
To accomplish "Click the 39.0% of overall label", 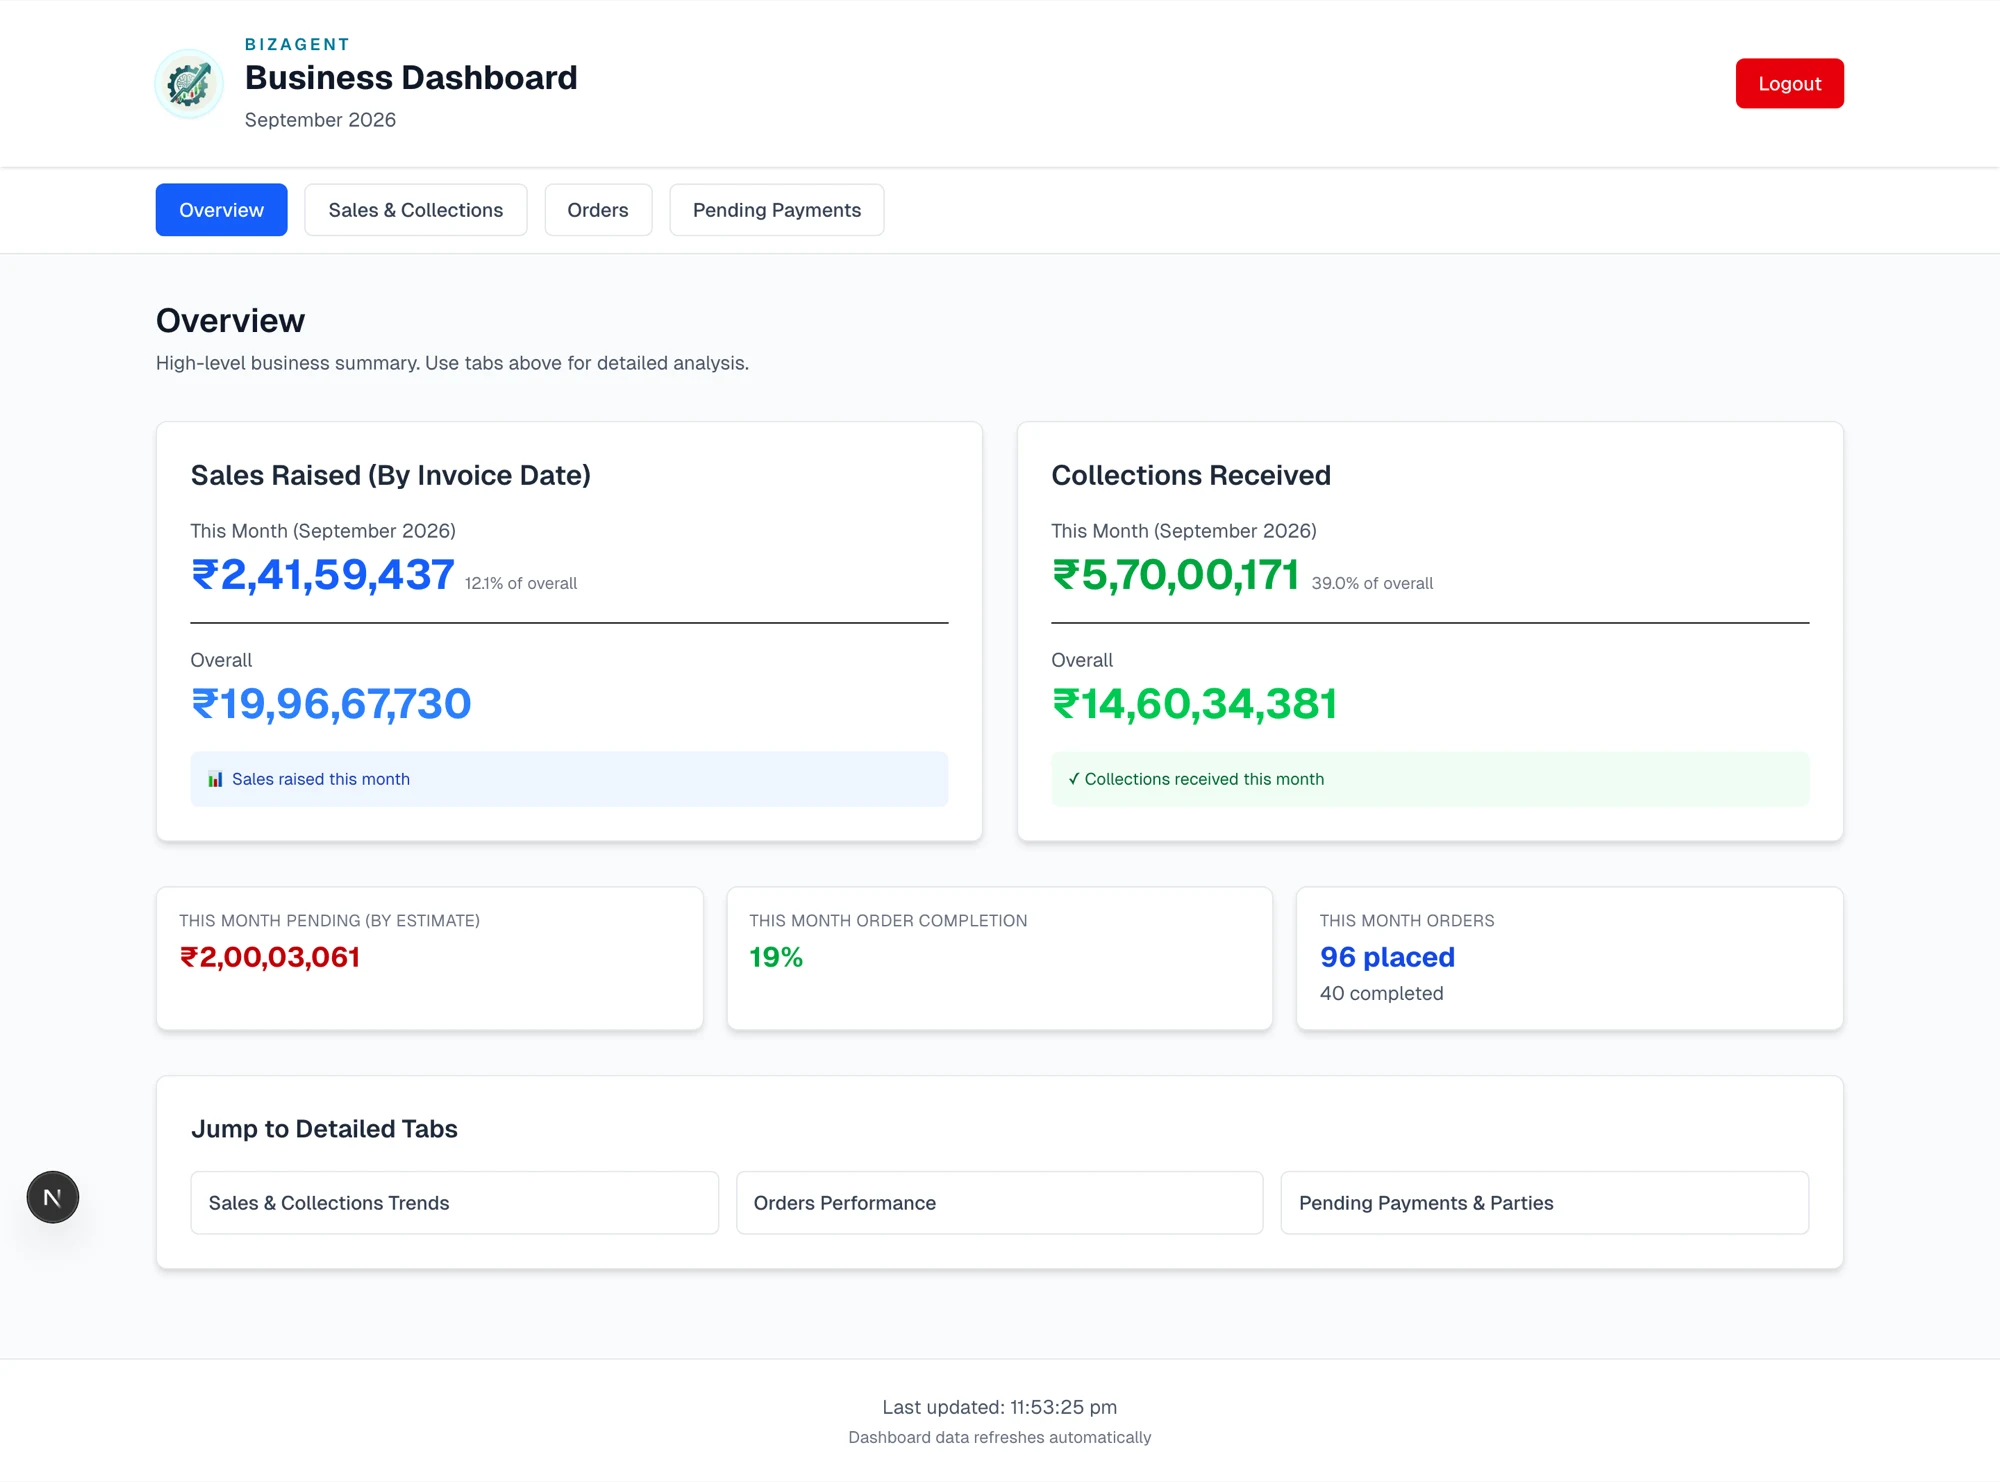I will [x=1372, y=584].
